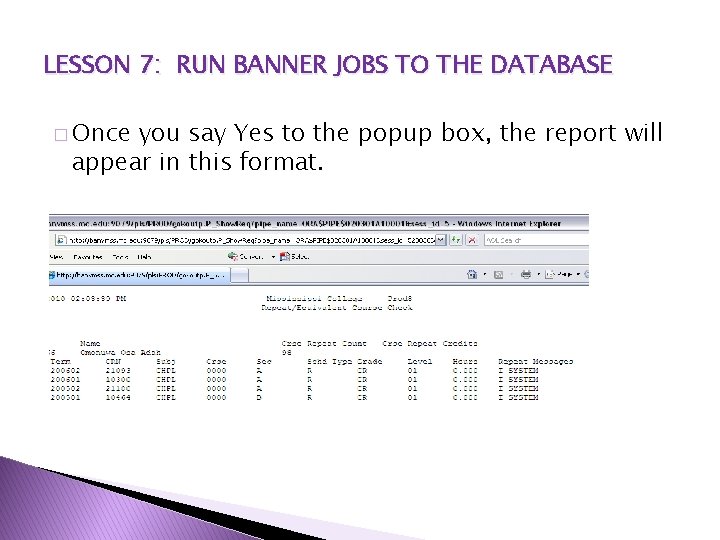The height and width of the screenshot is (540, 720).
Task: Open the Favorites menu
Action: (x=88, y=257)
